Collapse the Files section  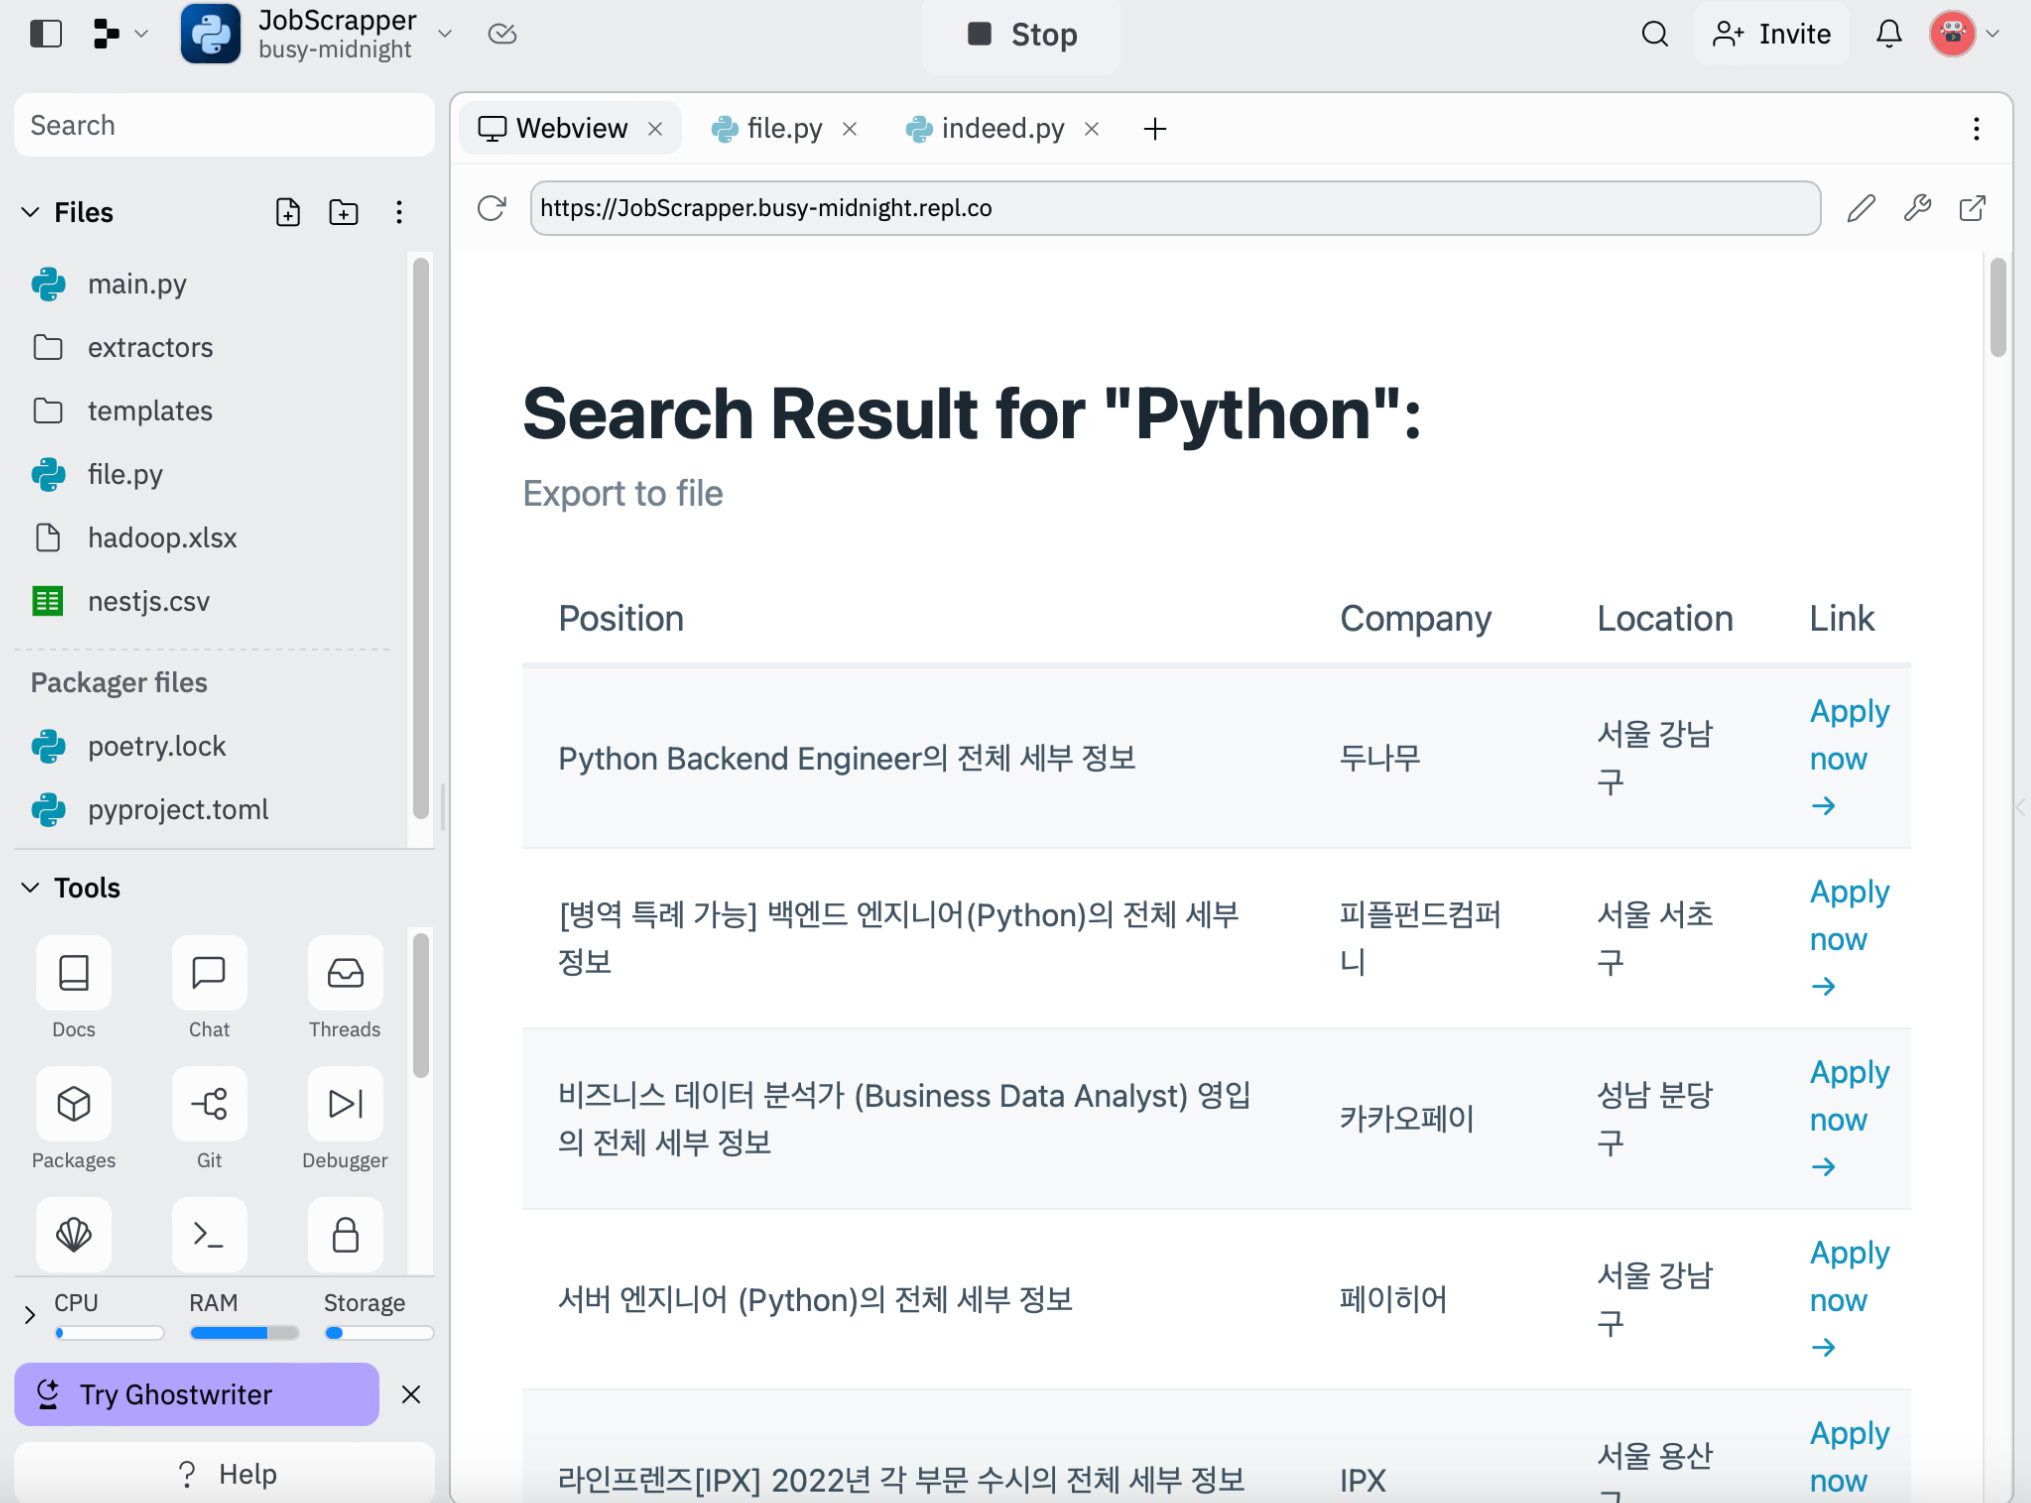(30, 212)
